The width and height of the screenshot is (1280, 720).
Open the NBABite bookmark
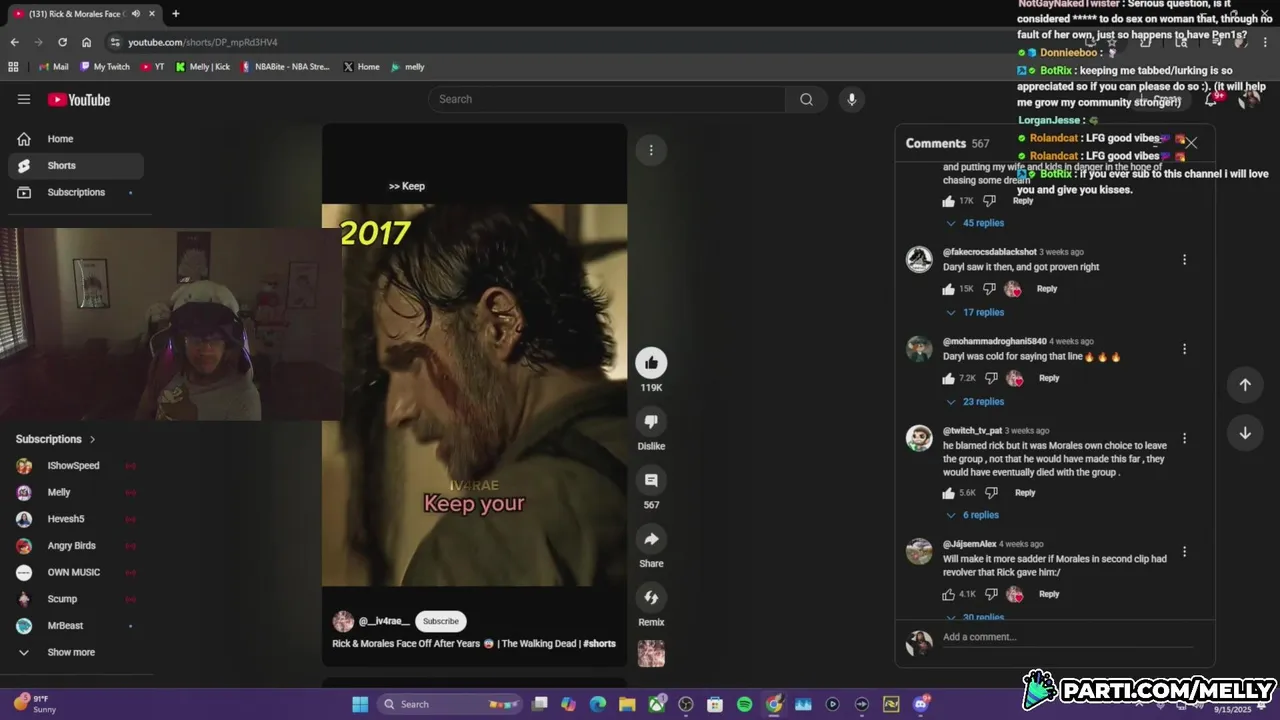(285, 67)
